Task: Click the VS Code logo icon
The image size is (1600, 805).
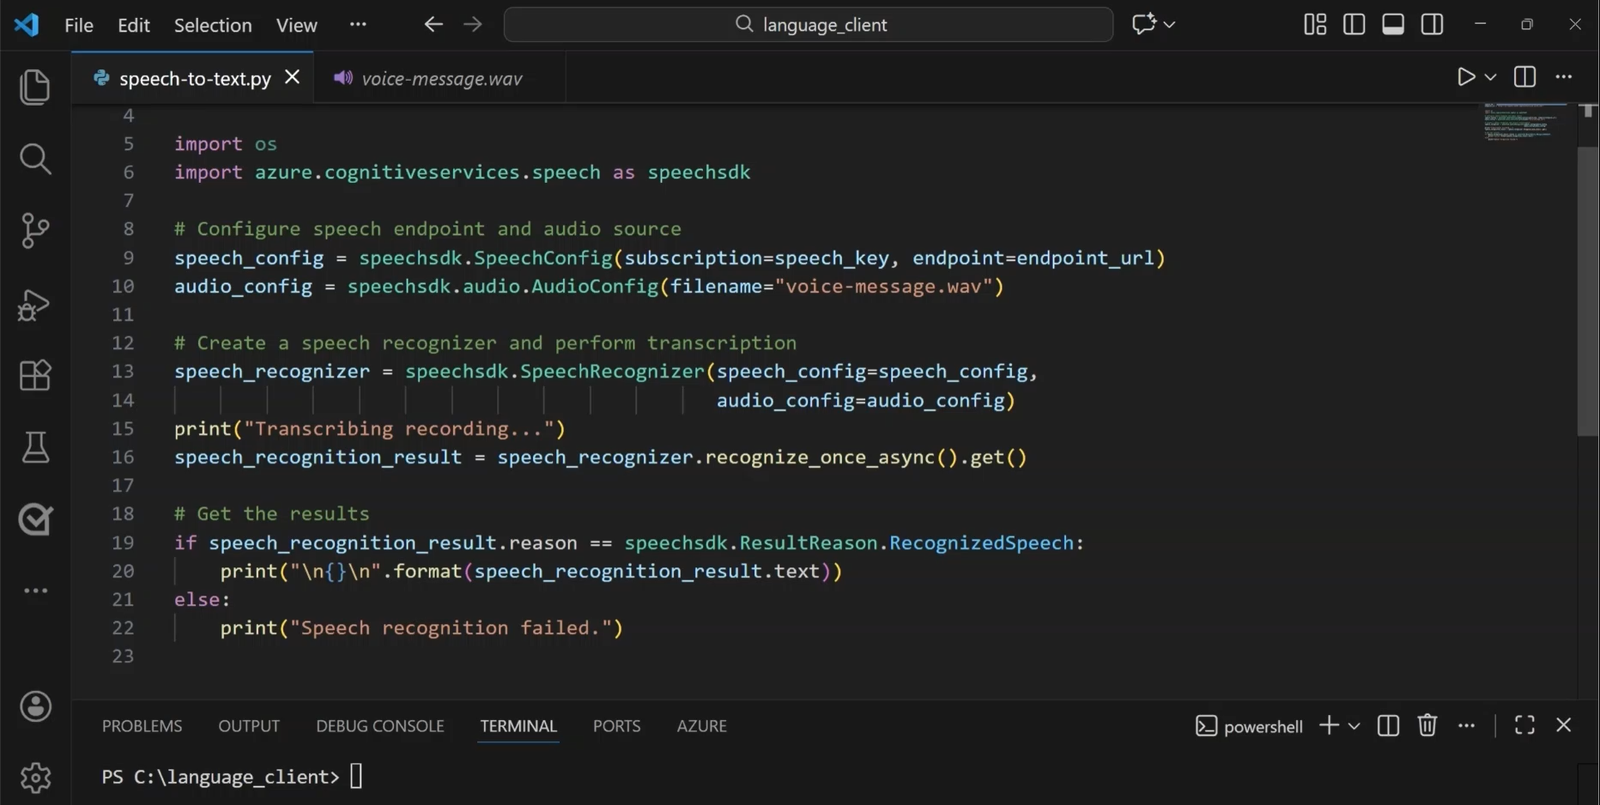Action: [27, 25]
